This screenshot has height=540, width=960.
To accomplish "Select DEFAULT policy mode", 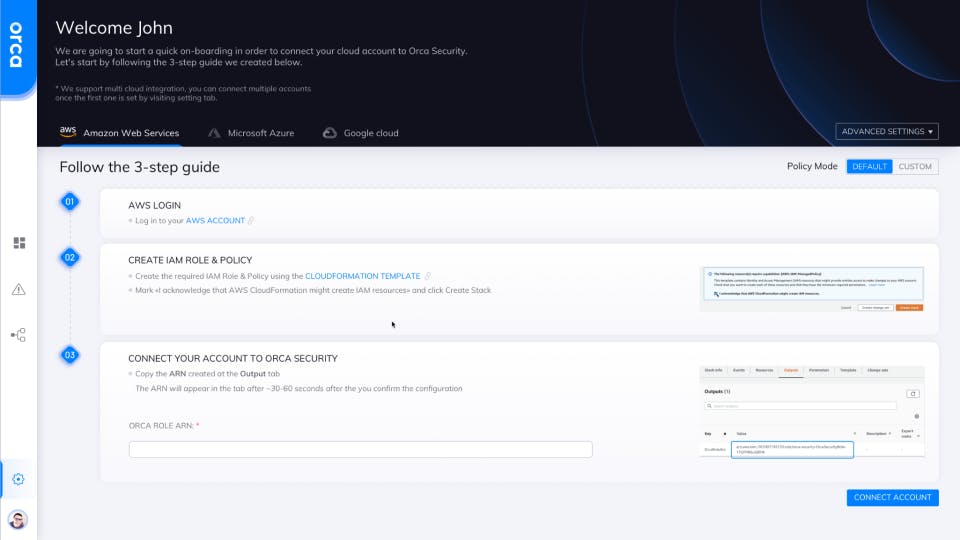I will click(x=869, y=167).
